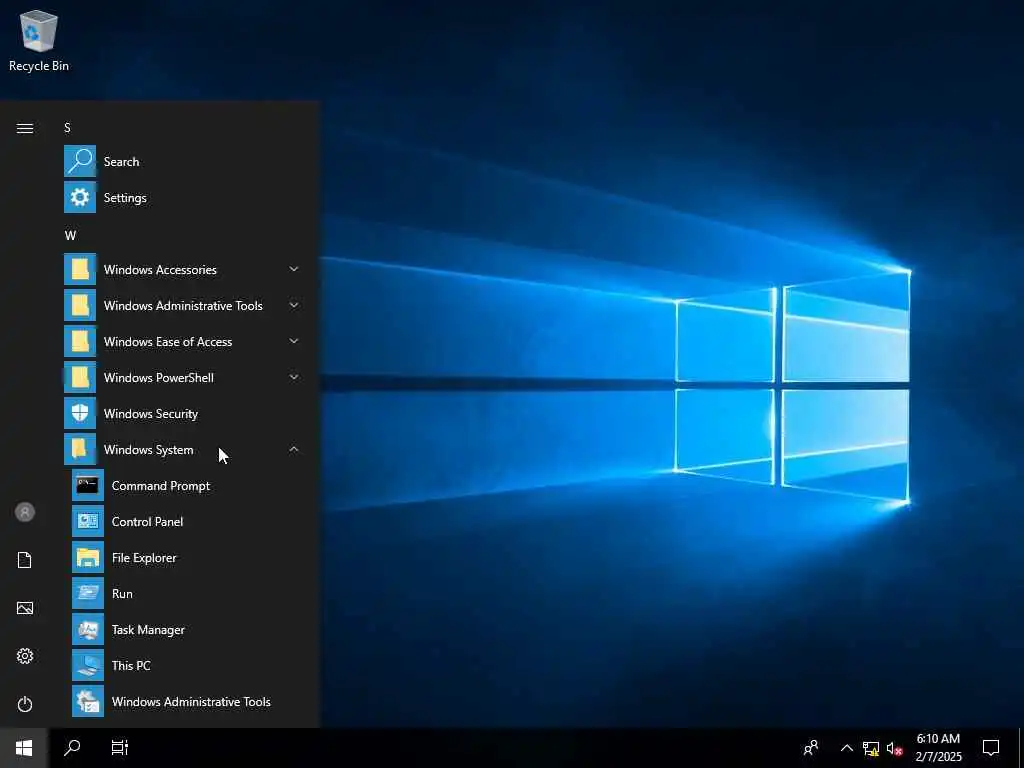Open the File Explorer icon

pos(88,557)
